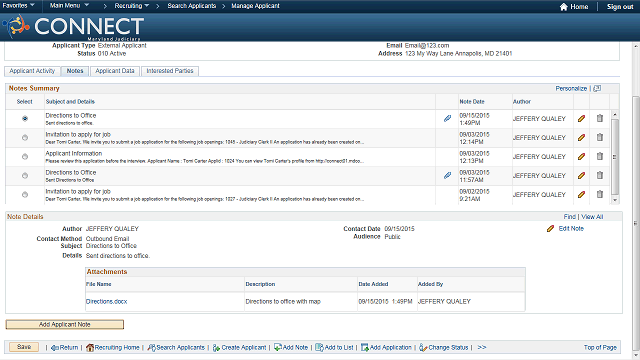Click the page vertical scrollbar
Viewport: 640px width, 360px height.
point(636,223)
